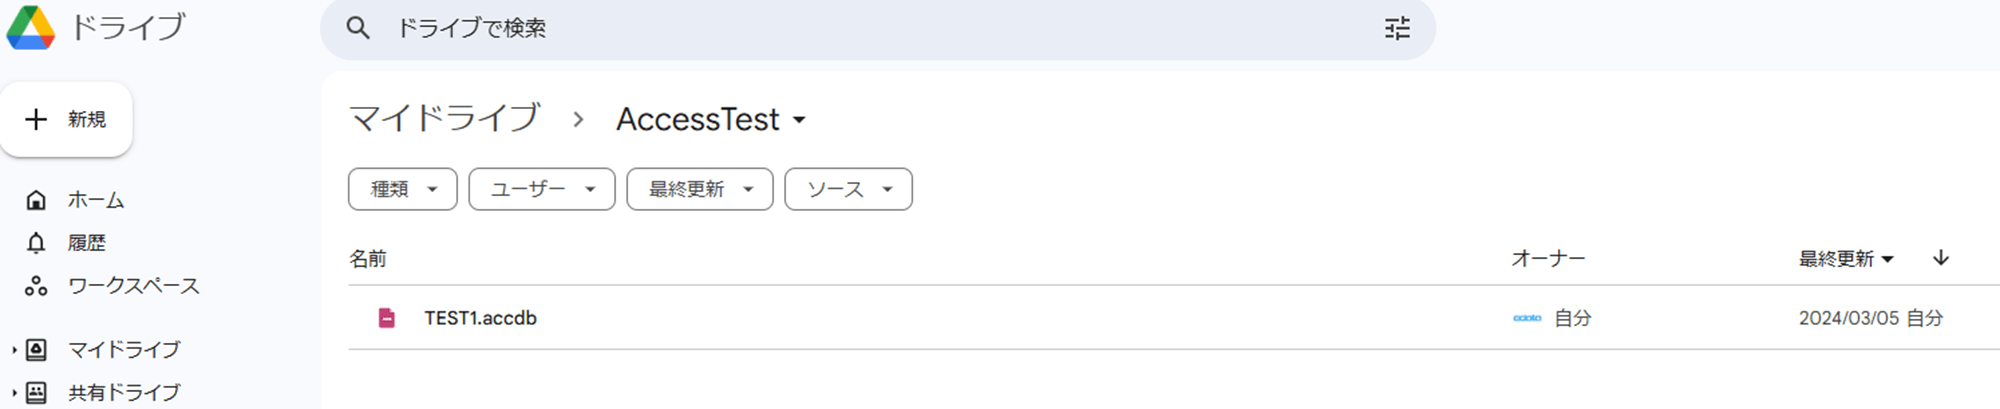This screenshot has height=409, width=2000.
Task: Go to マイドライブ in breadcrumb
Action: click(x=444, y=119)
